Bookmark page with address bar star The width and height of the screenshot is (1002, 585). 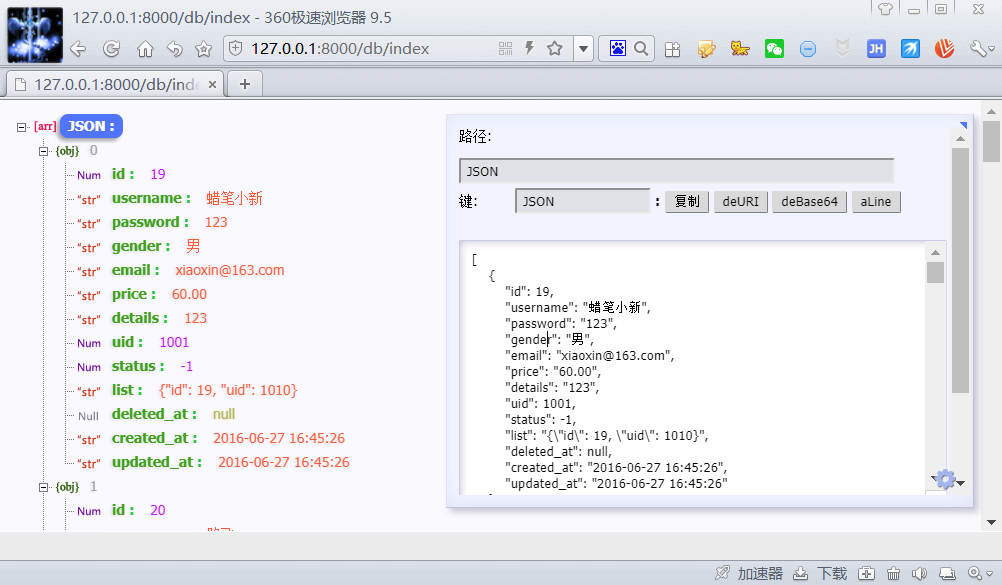tap(555, 48)
